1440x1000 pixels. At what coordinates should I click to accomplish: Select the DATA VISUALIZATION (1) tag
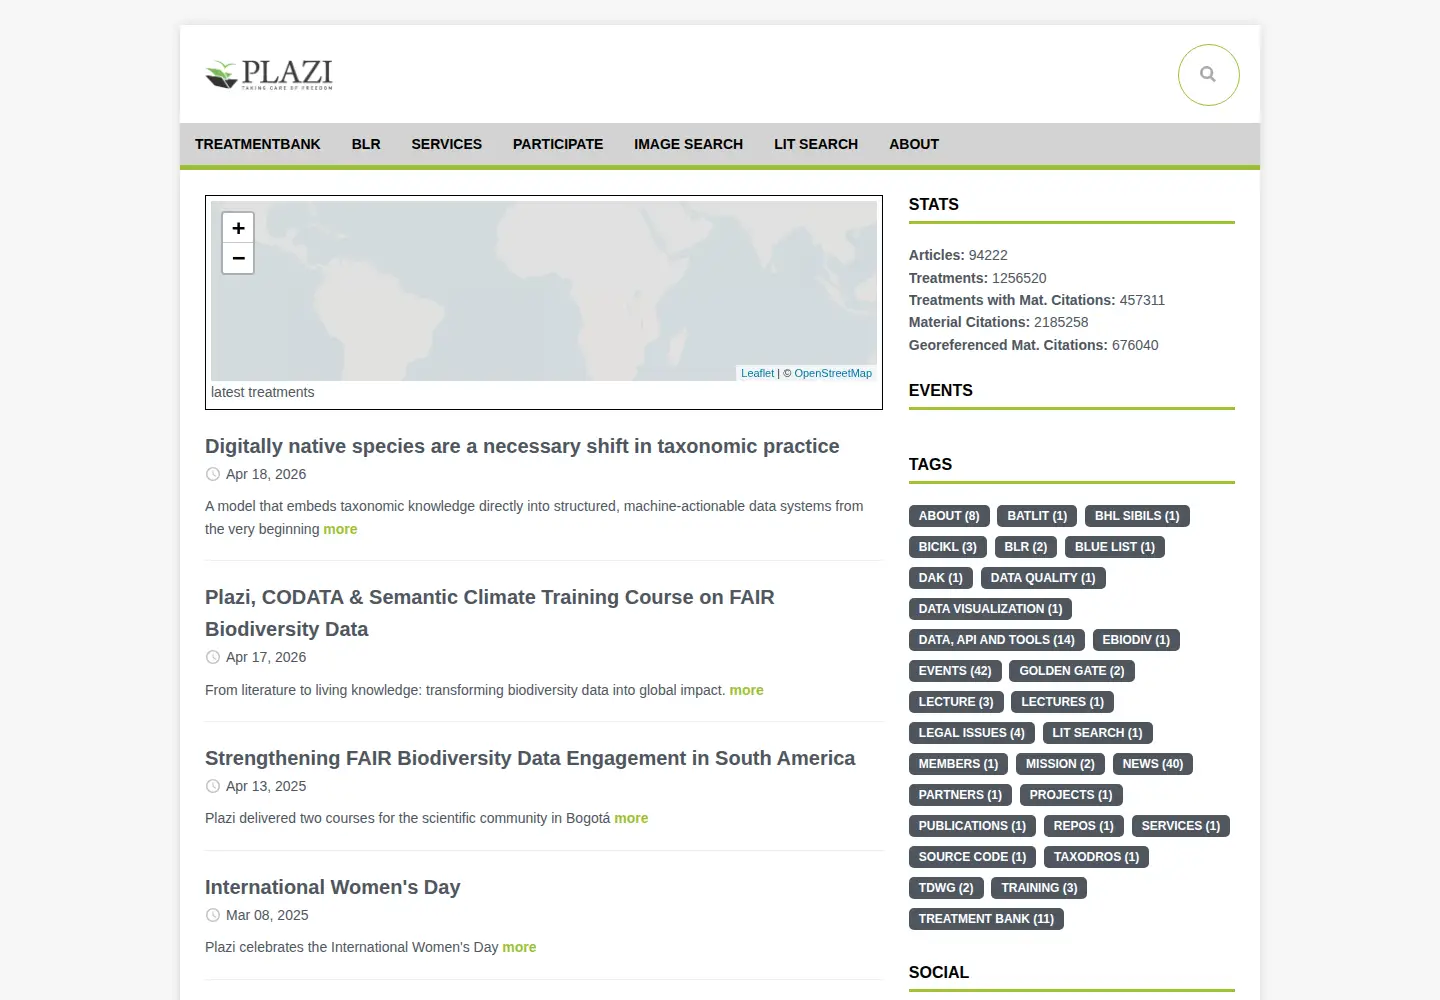click(x=991, y=609)
